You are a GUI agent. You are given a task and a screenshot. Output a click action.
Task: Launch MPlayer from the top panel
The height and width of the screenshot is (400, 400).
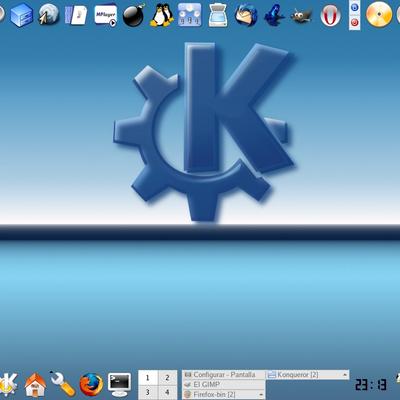(x=105, y=16)
